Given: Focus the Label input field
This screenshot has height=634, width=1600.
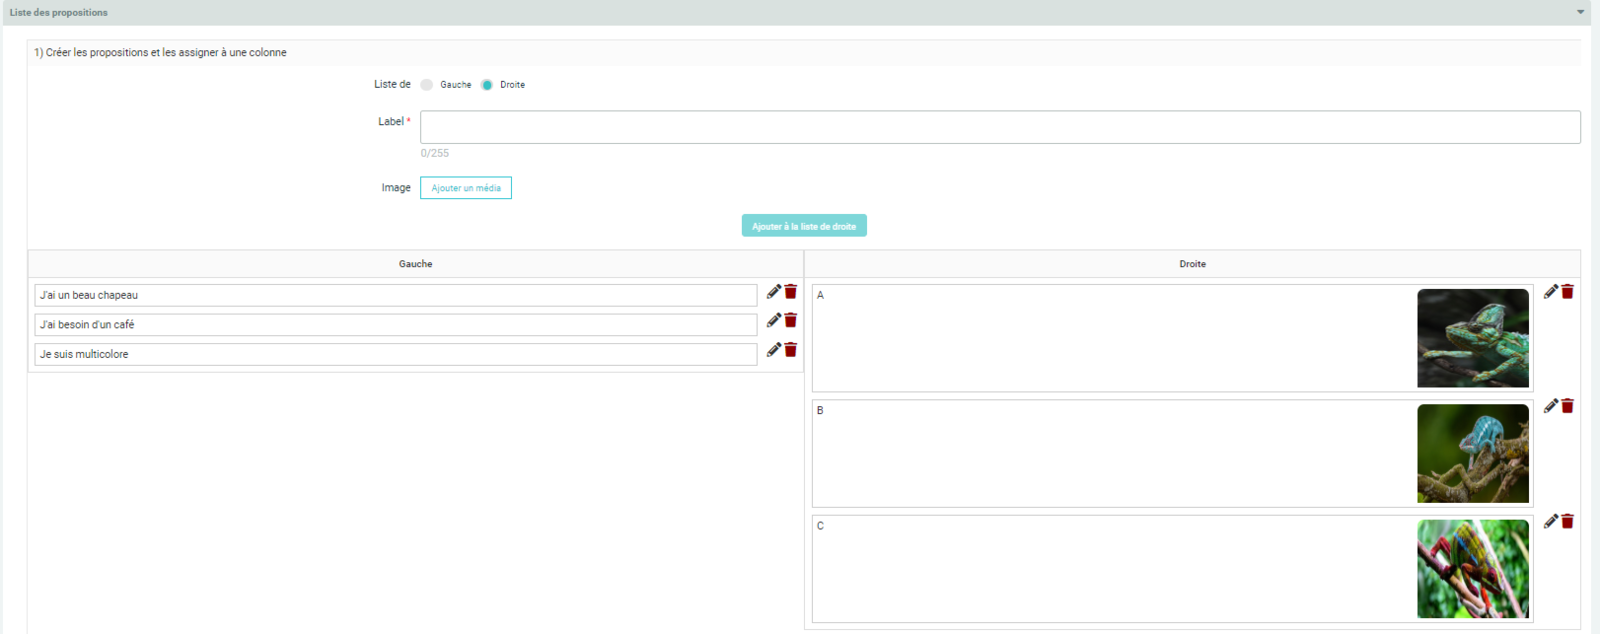Looking at the screenshot, I should 1000,127.
